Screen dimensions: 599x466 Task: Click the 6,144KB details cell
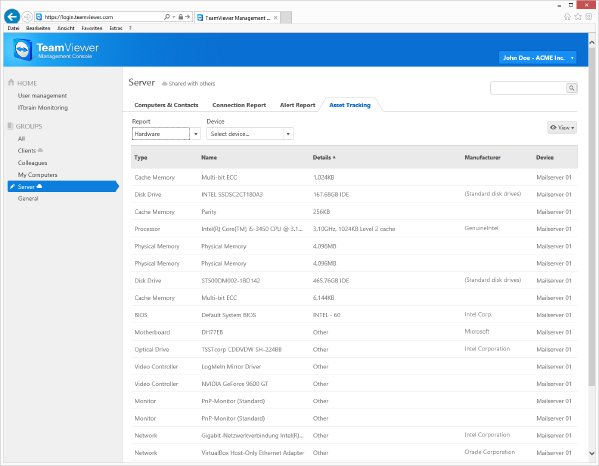pos(324,298)
